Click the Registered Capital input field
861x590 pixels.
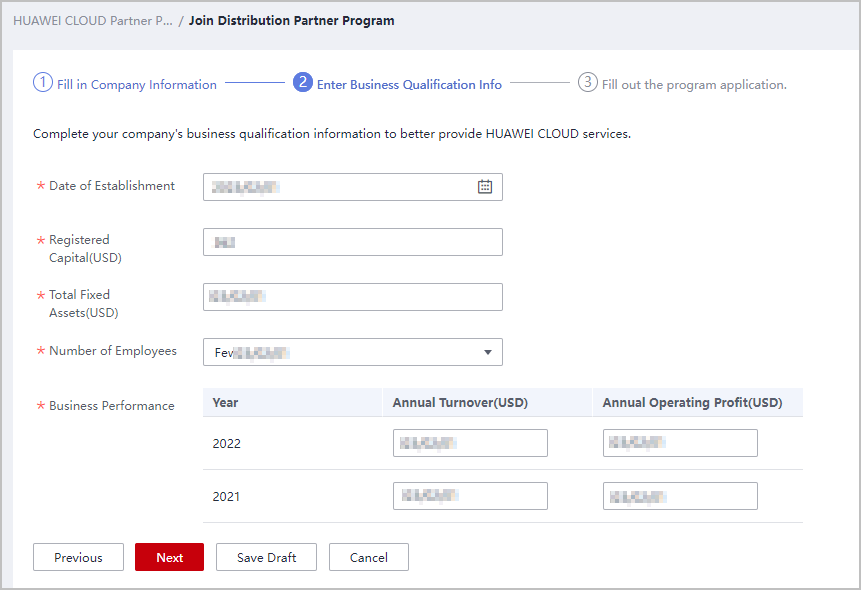tap(352, 242)
